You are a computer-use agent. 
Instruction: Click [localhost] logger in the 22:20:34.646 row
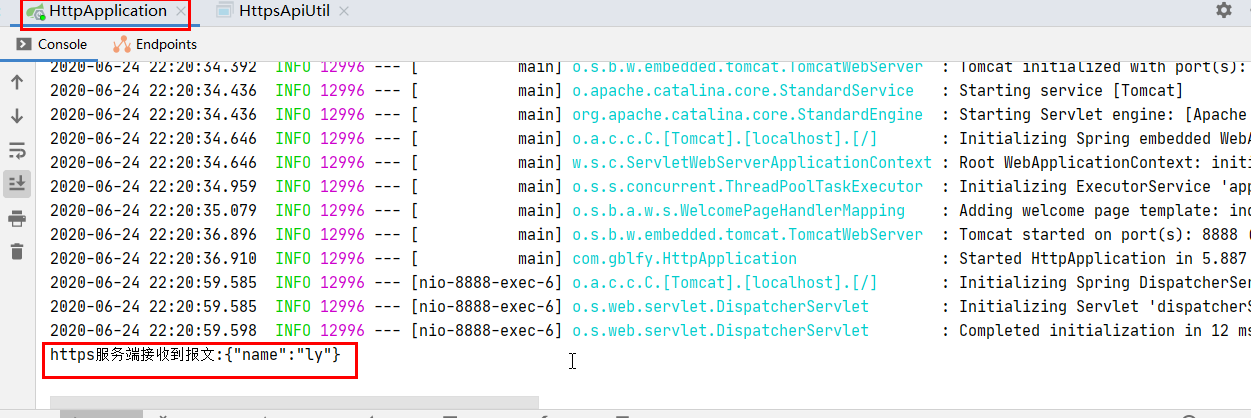725,139
